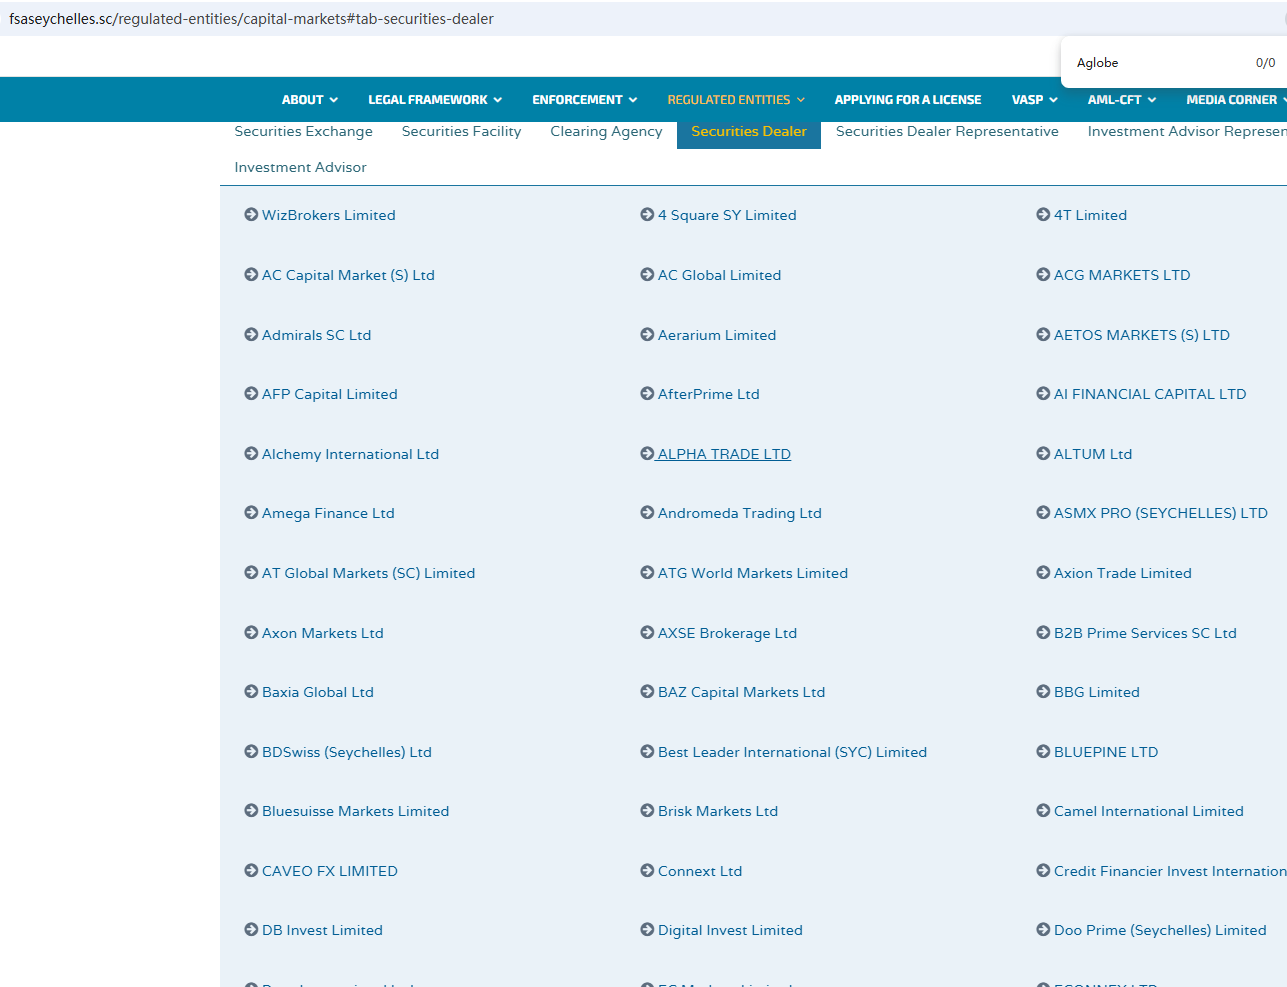Open the BDSwiss (Seychelles) Ltd entry

347,752
